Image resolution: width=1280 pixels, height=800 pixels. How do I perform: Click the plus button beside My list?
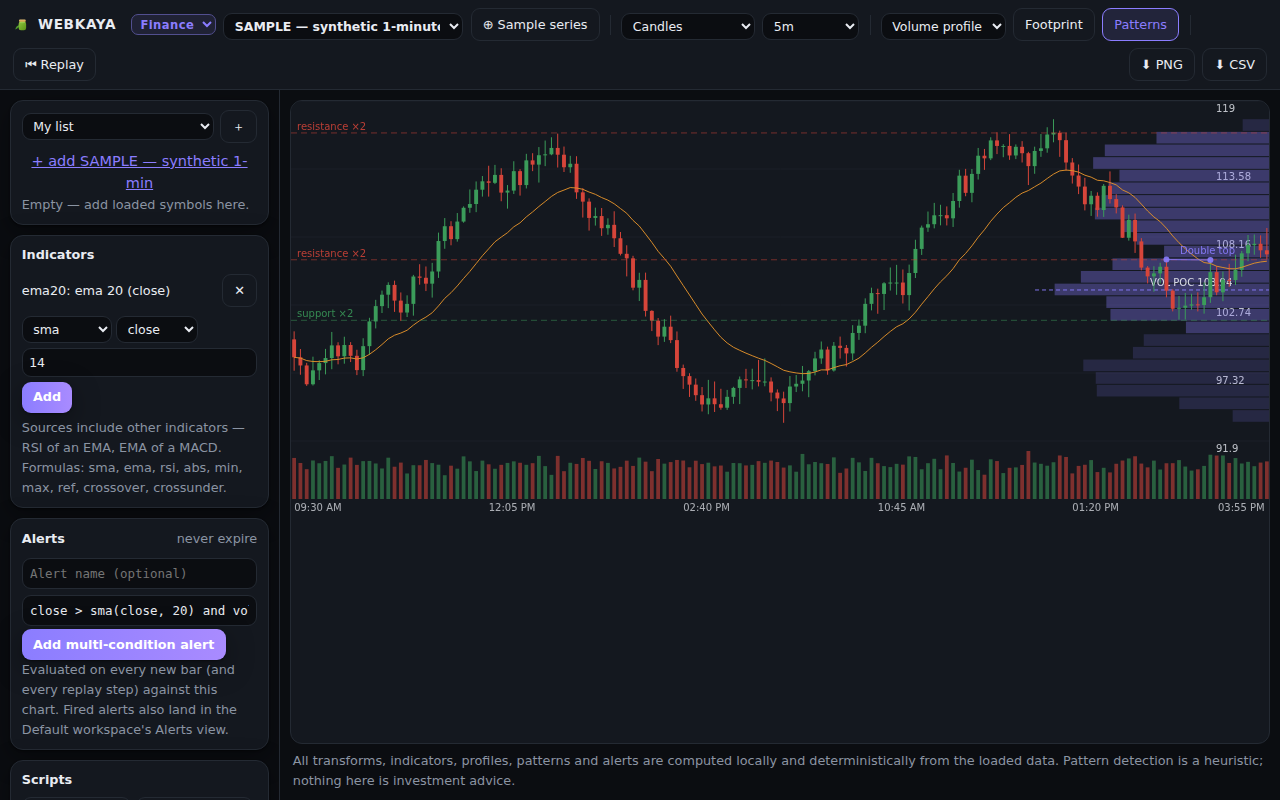click(x=238, y=127)
